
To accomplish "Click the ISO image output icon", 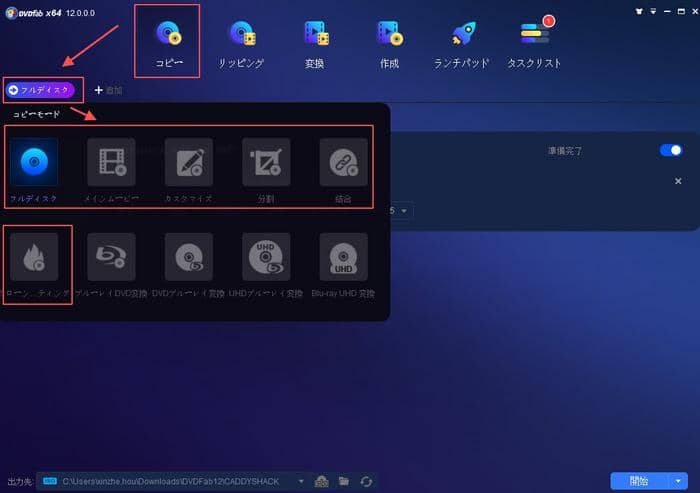I will click(322, 481).
